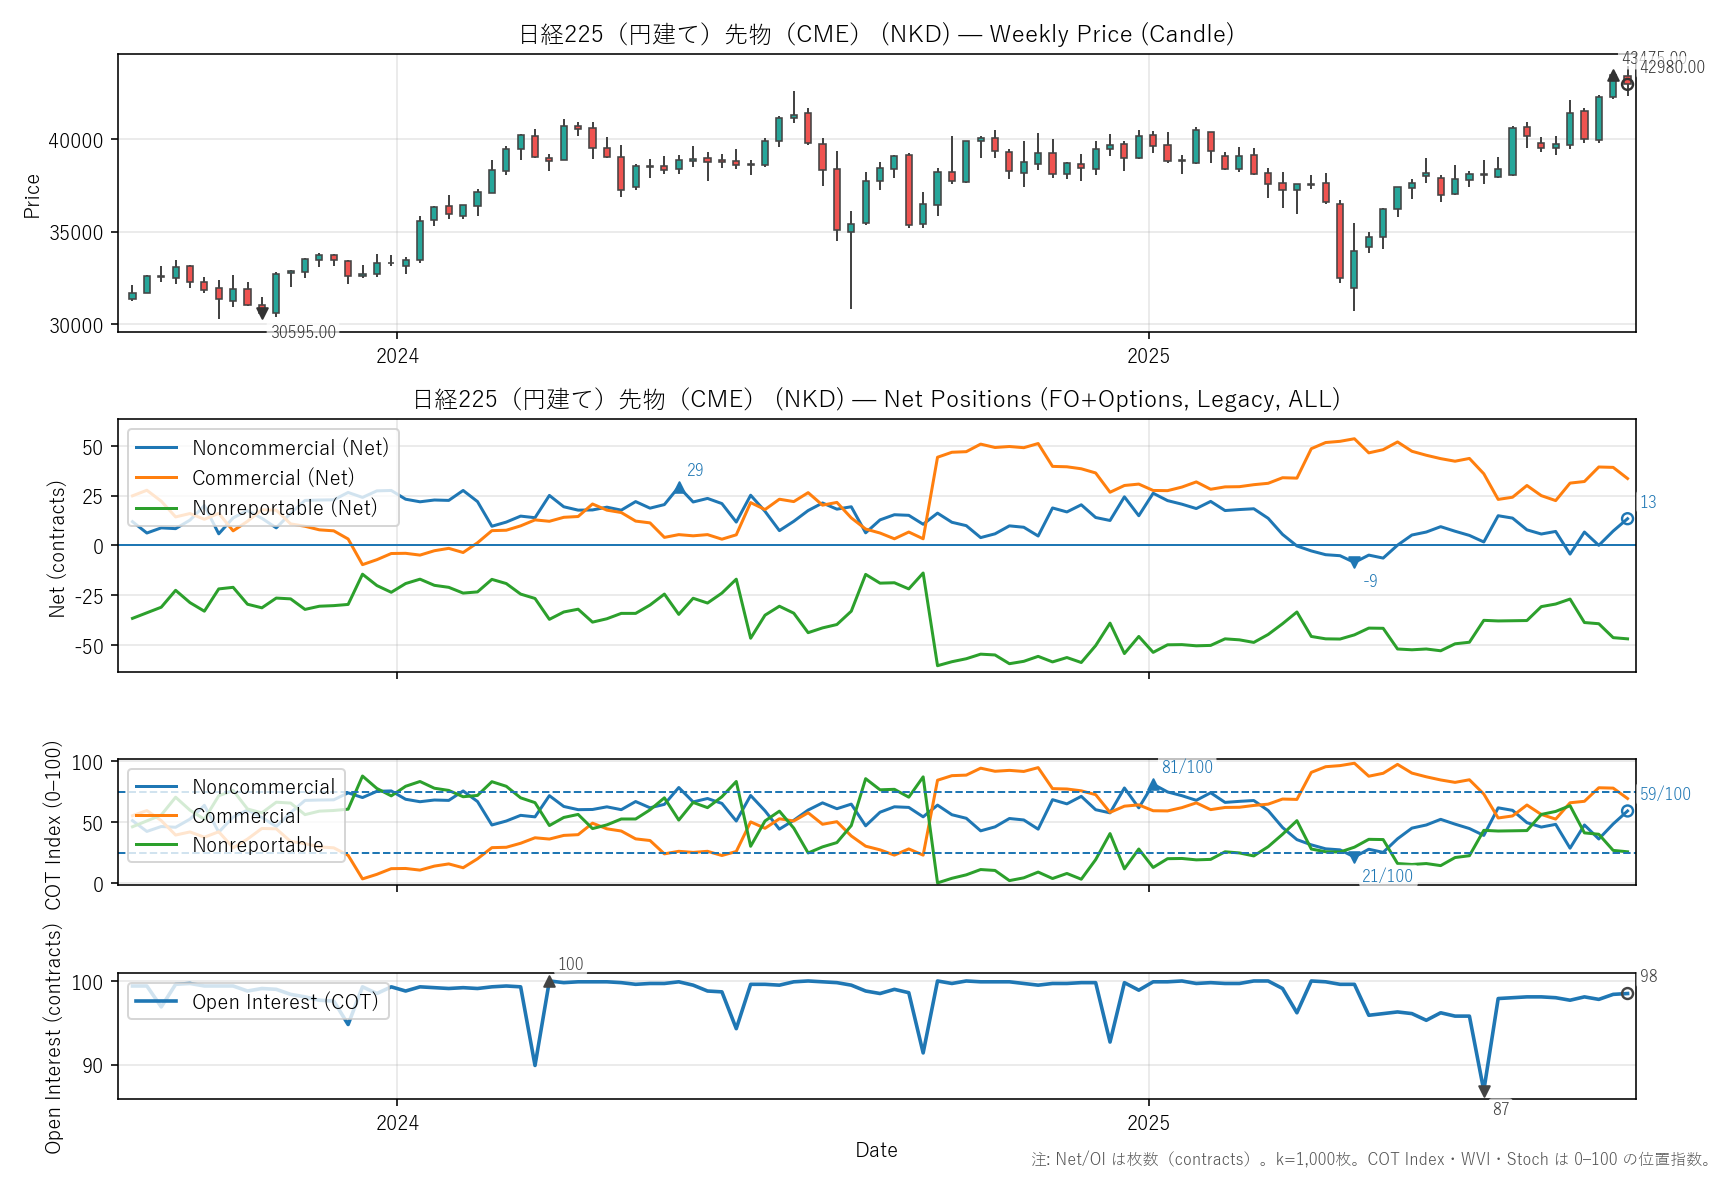Click the 90 tick on the open interest axis
Viewport: 1728px width, 1180px height.
[x=93, y=1066]
